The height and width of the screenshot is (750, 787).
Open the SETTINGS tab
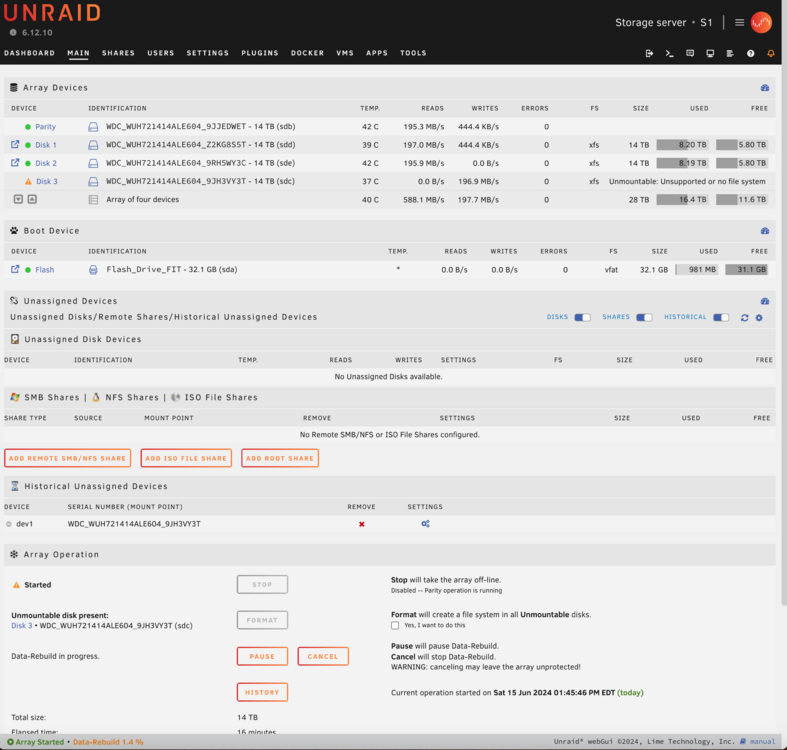point(208,53)
